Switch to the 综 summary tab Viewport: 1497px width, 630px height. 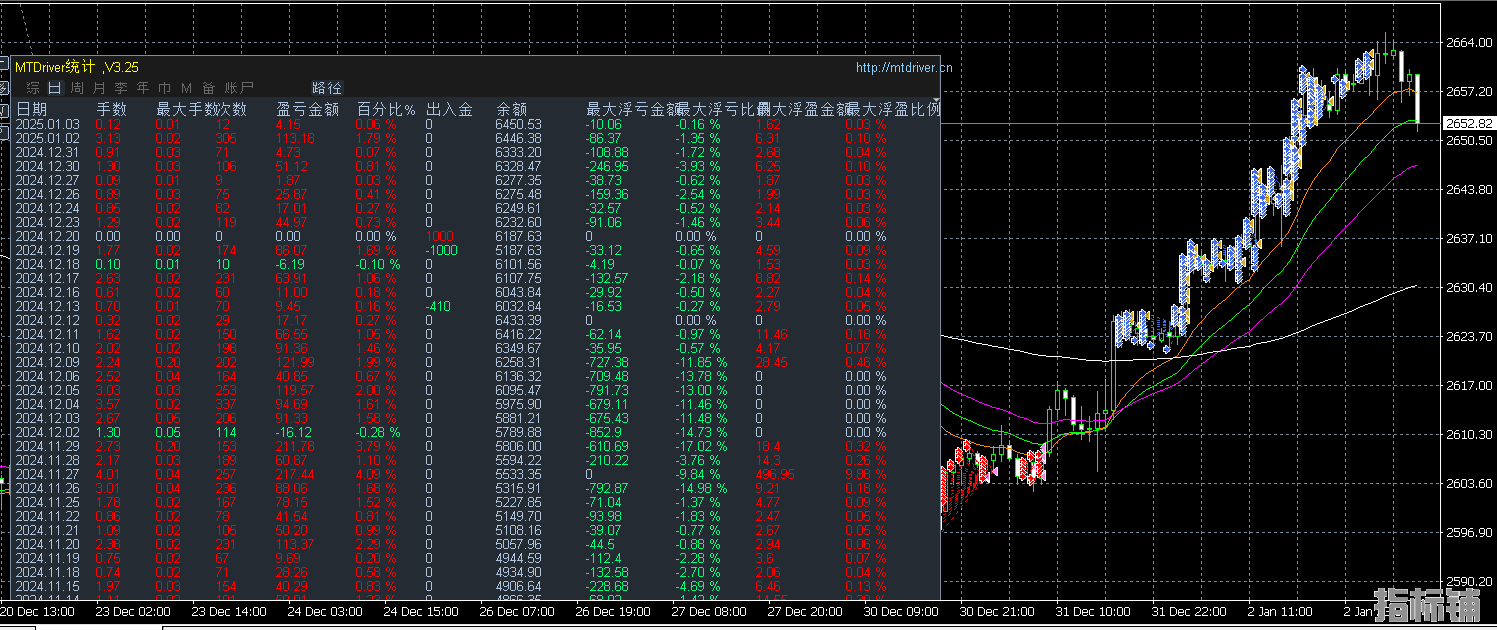pos(33,88)
